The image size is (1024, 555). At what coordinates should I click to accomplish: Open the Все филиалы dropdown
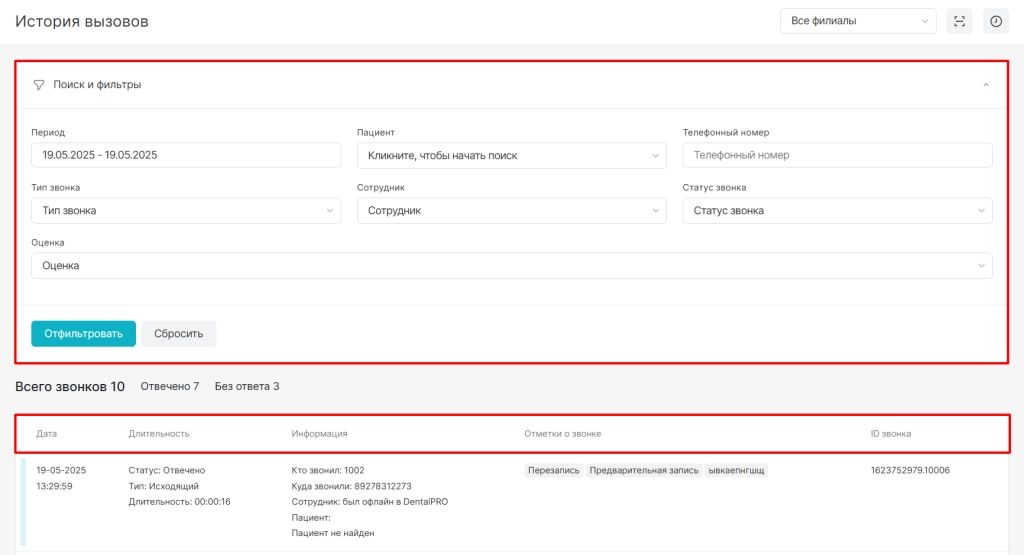[858, 21]
